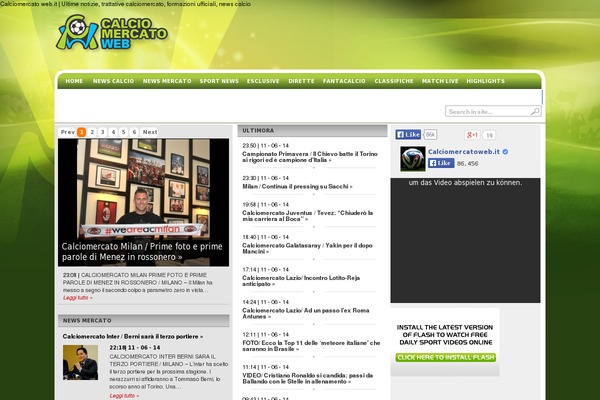
Task: Click Leggi tutto under the Berni article
Action: (124, 396)
